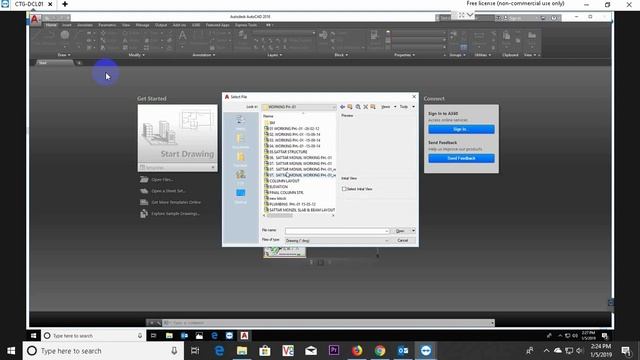Click the file list horizontal scrollbar
This screenshot has width=640, height=360.
click(280, 216)
